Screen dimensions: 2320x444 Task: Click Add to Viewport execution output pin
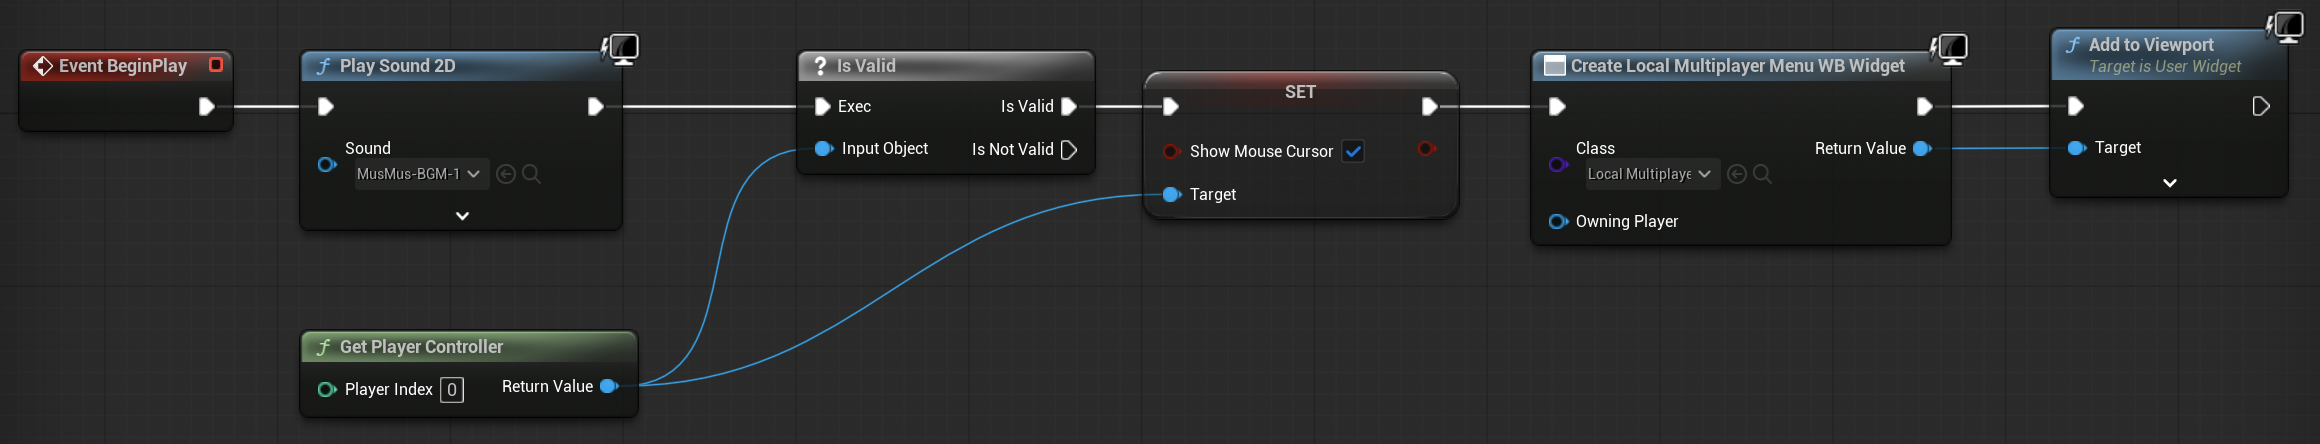[2260, 106]
